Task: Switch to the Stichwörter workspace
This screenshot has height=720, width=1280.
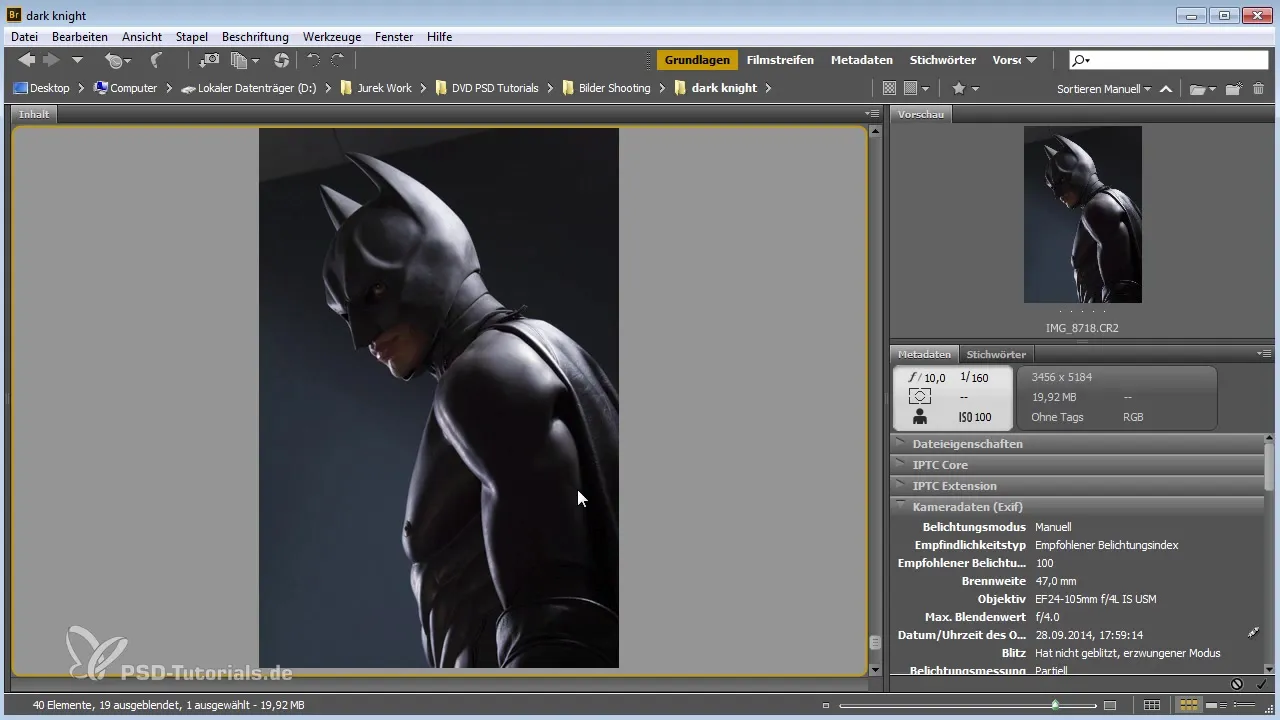Action: (943, 60)
